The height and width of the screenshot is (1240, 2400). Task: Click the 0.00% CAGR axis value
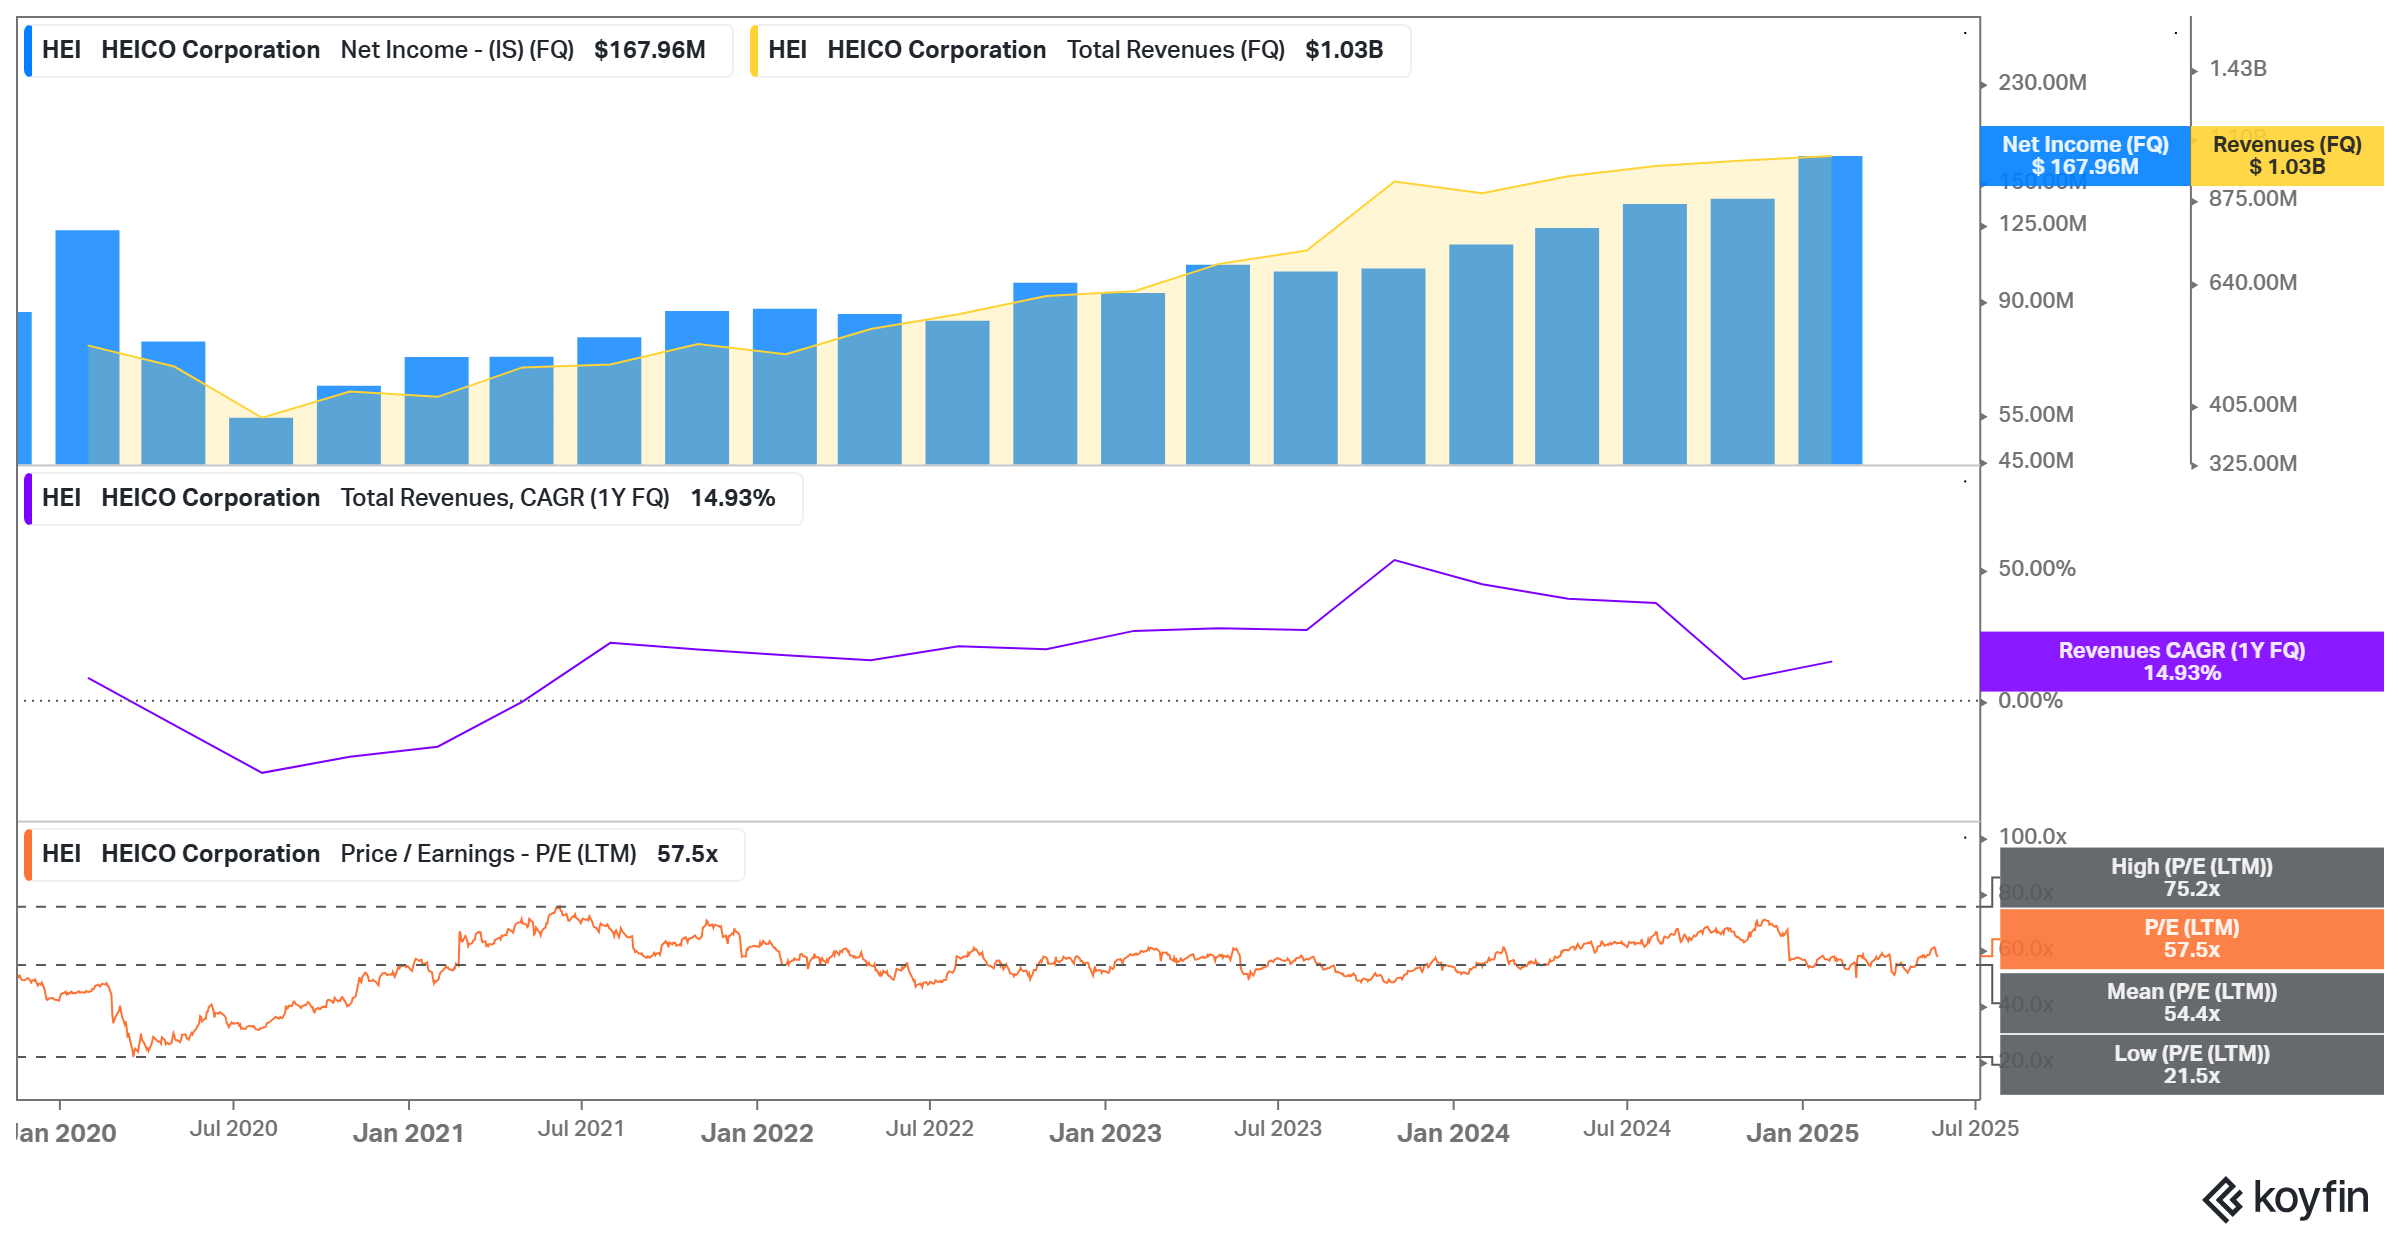[x=2030, y=700]
